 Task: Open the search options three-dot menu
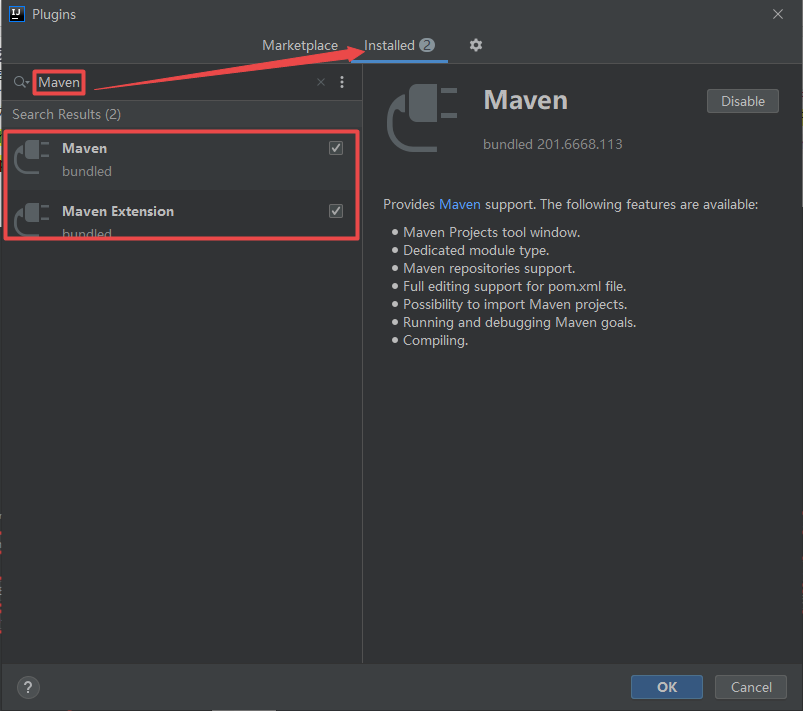(x=342, y=82)
